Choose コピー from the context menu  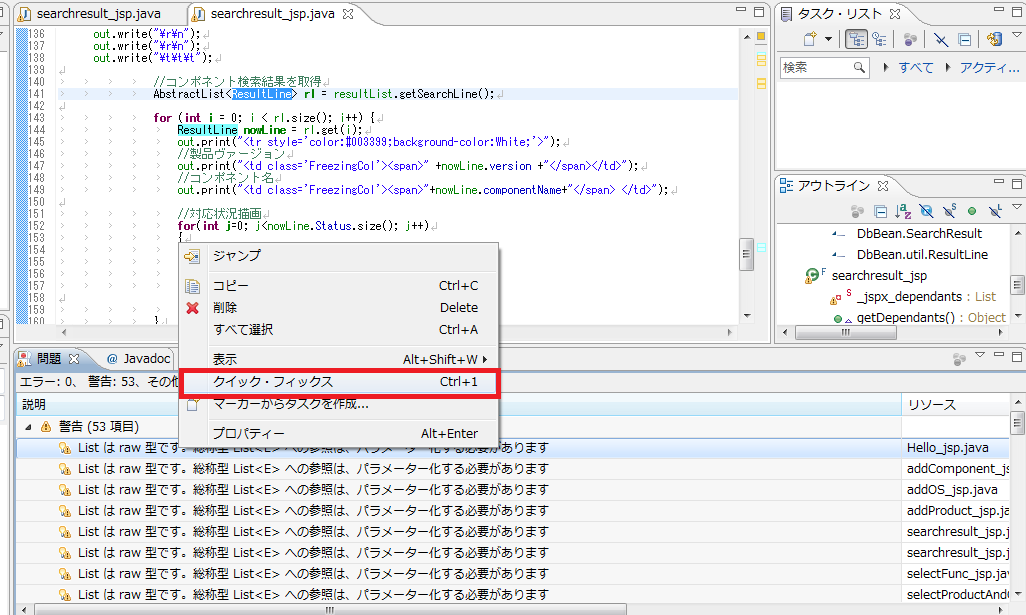click(x=338, y=286)
